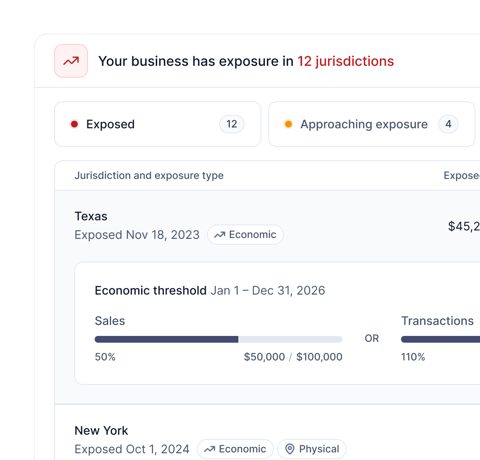Click the Economic threshold heading
The width and height of the screenshot is (480, 460).
(151, 290)
